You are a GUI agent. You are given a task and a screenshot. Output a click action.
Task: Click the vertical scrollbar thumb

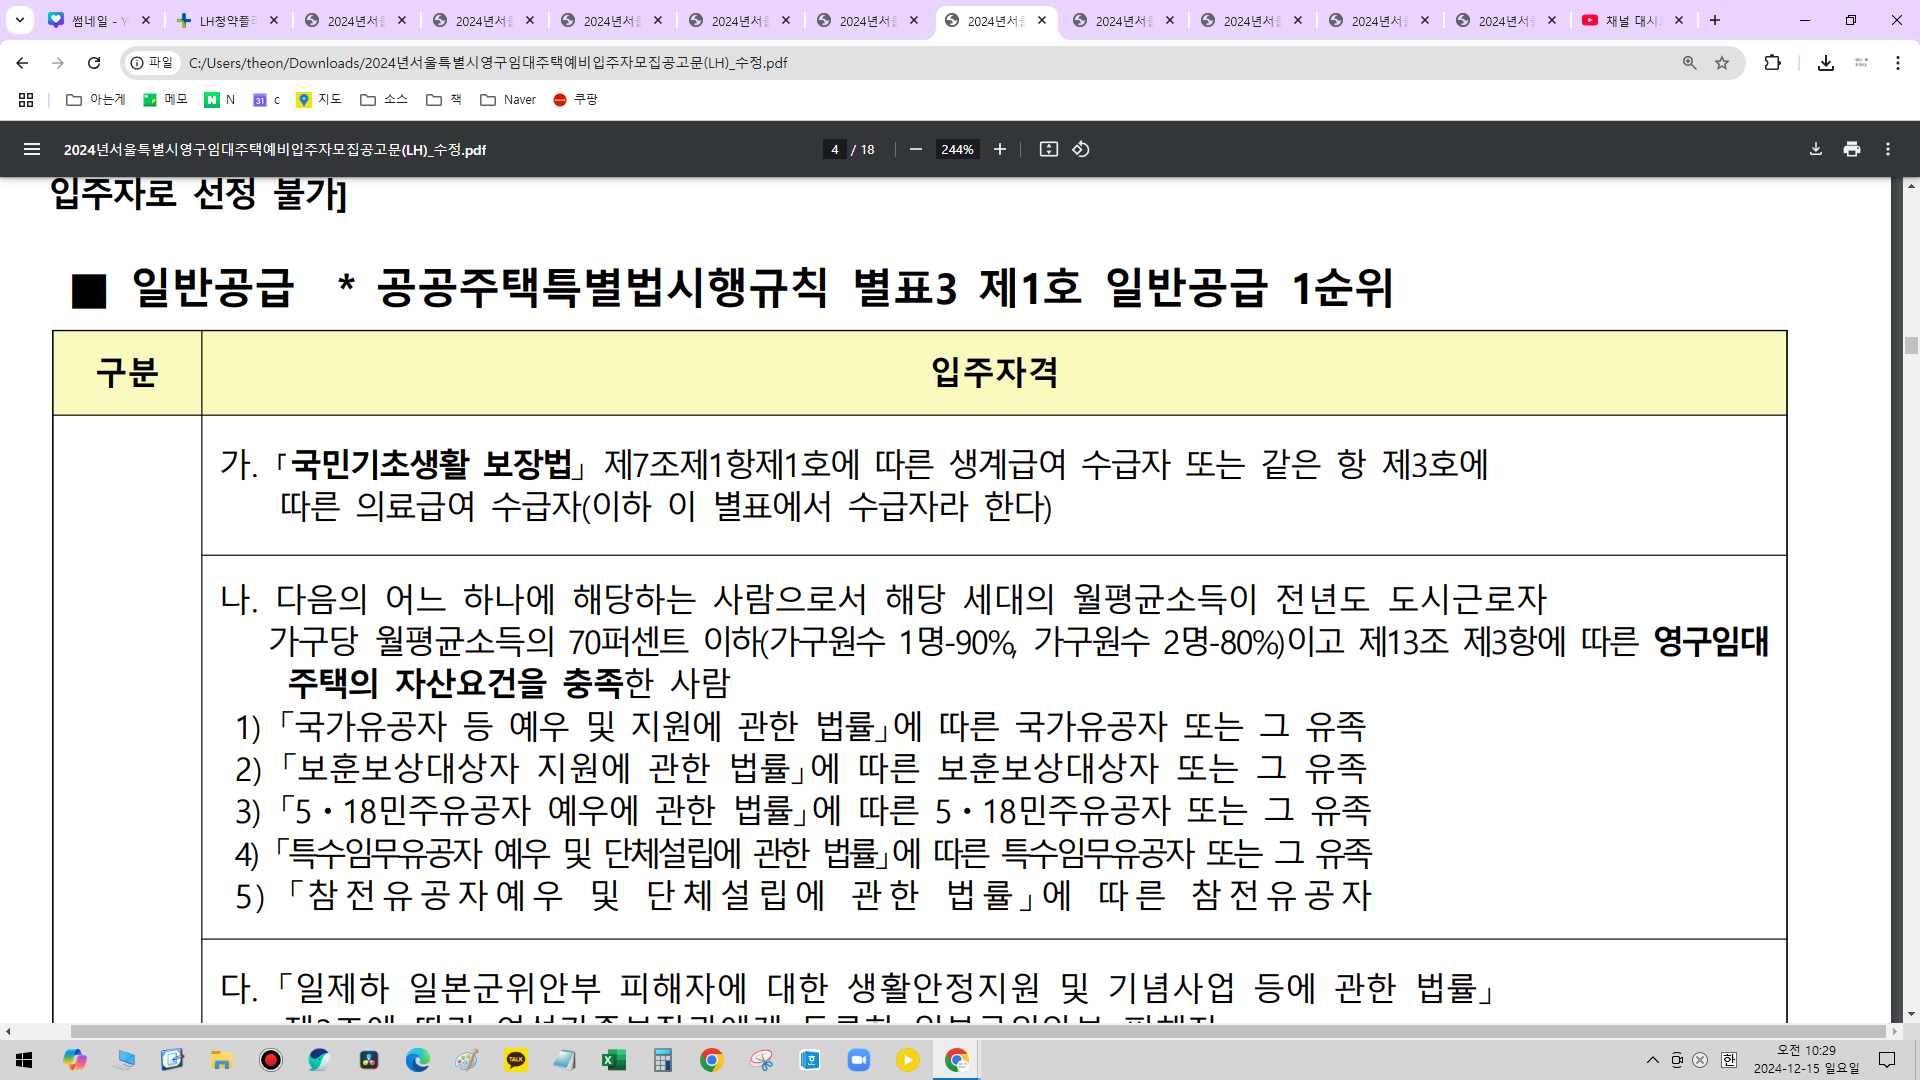click(1911, 345)
